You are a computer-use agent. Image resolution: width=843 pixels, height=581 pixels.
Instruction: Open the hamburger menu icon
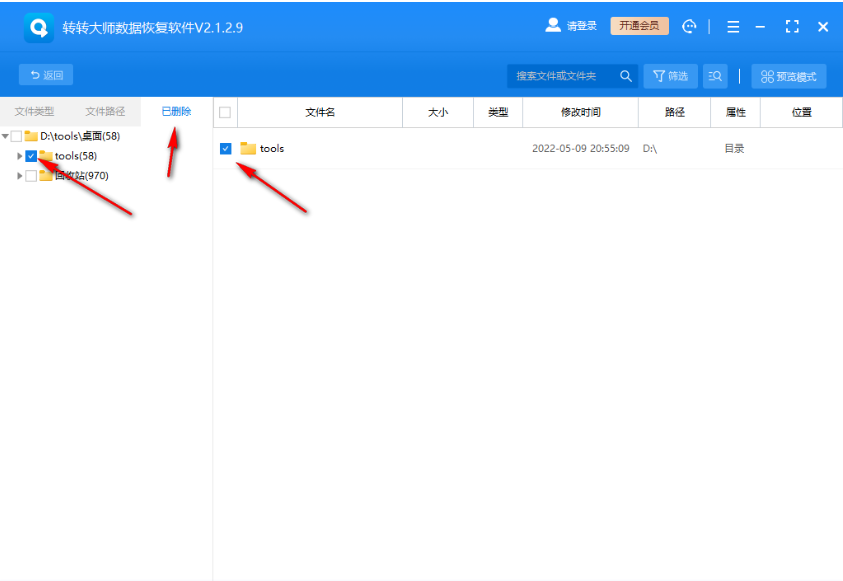pyautogui.click(x=733, y=27)
